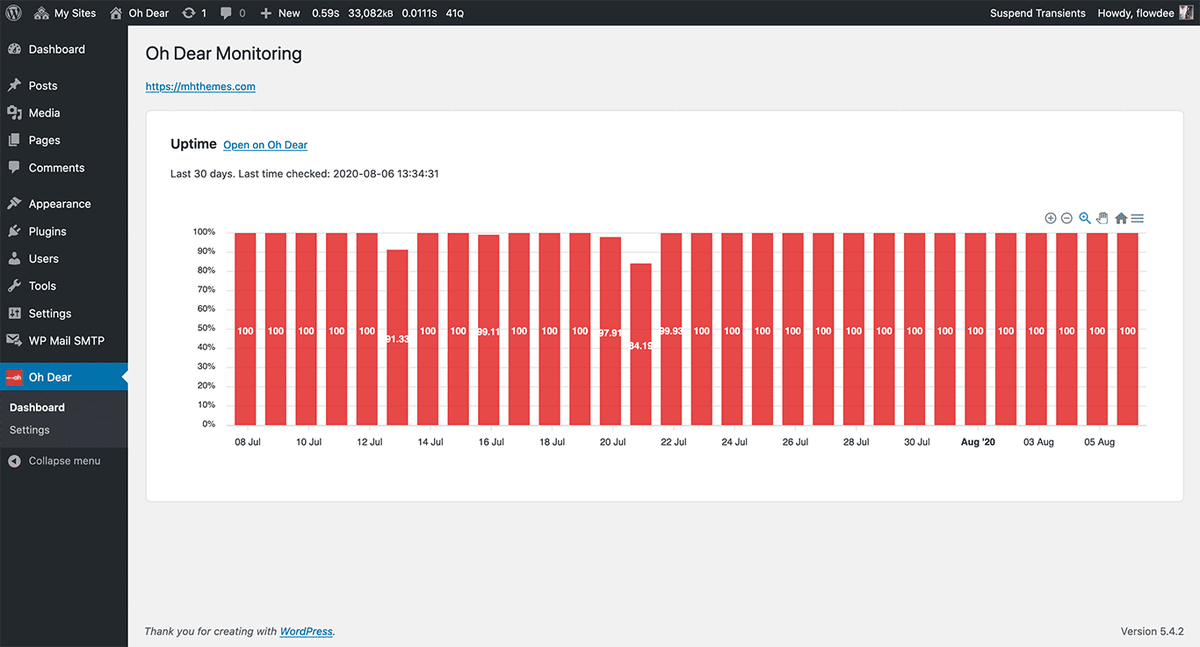Click the red Oh Dear logo icon
This screenshot has width=1200, height=647.
pyautogui.click(x=14, y=377)
